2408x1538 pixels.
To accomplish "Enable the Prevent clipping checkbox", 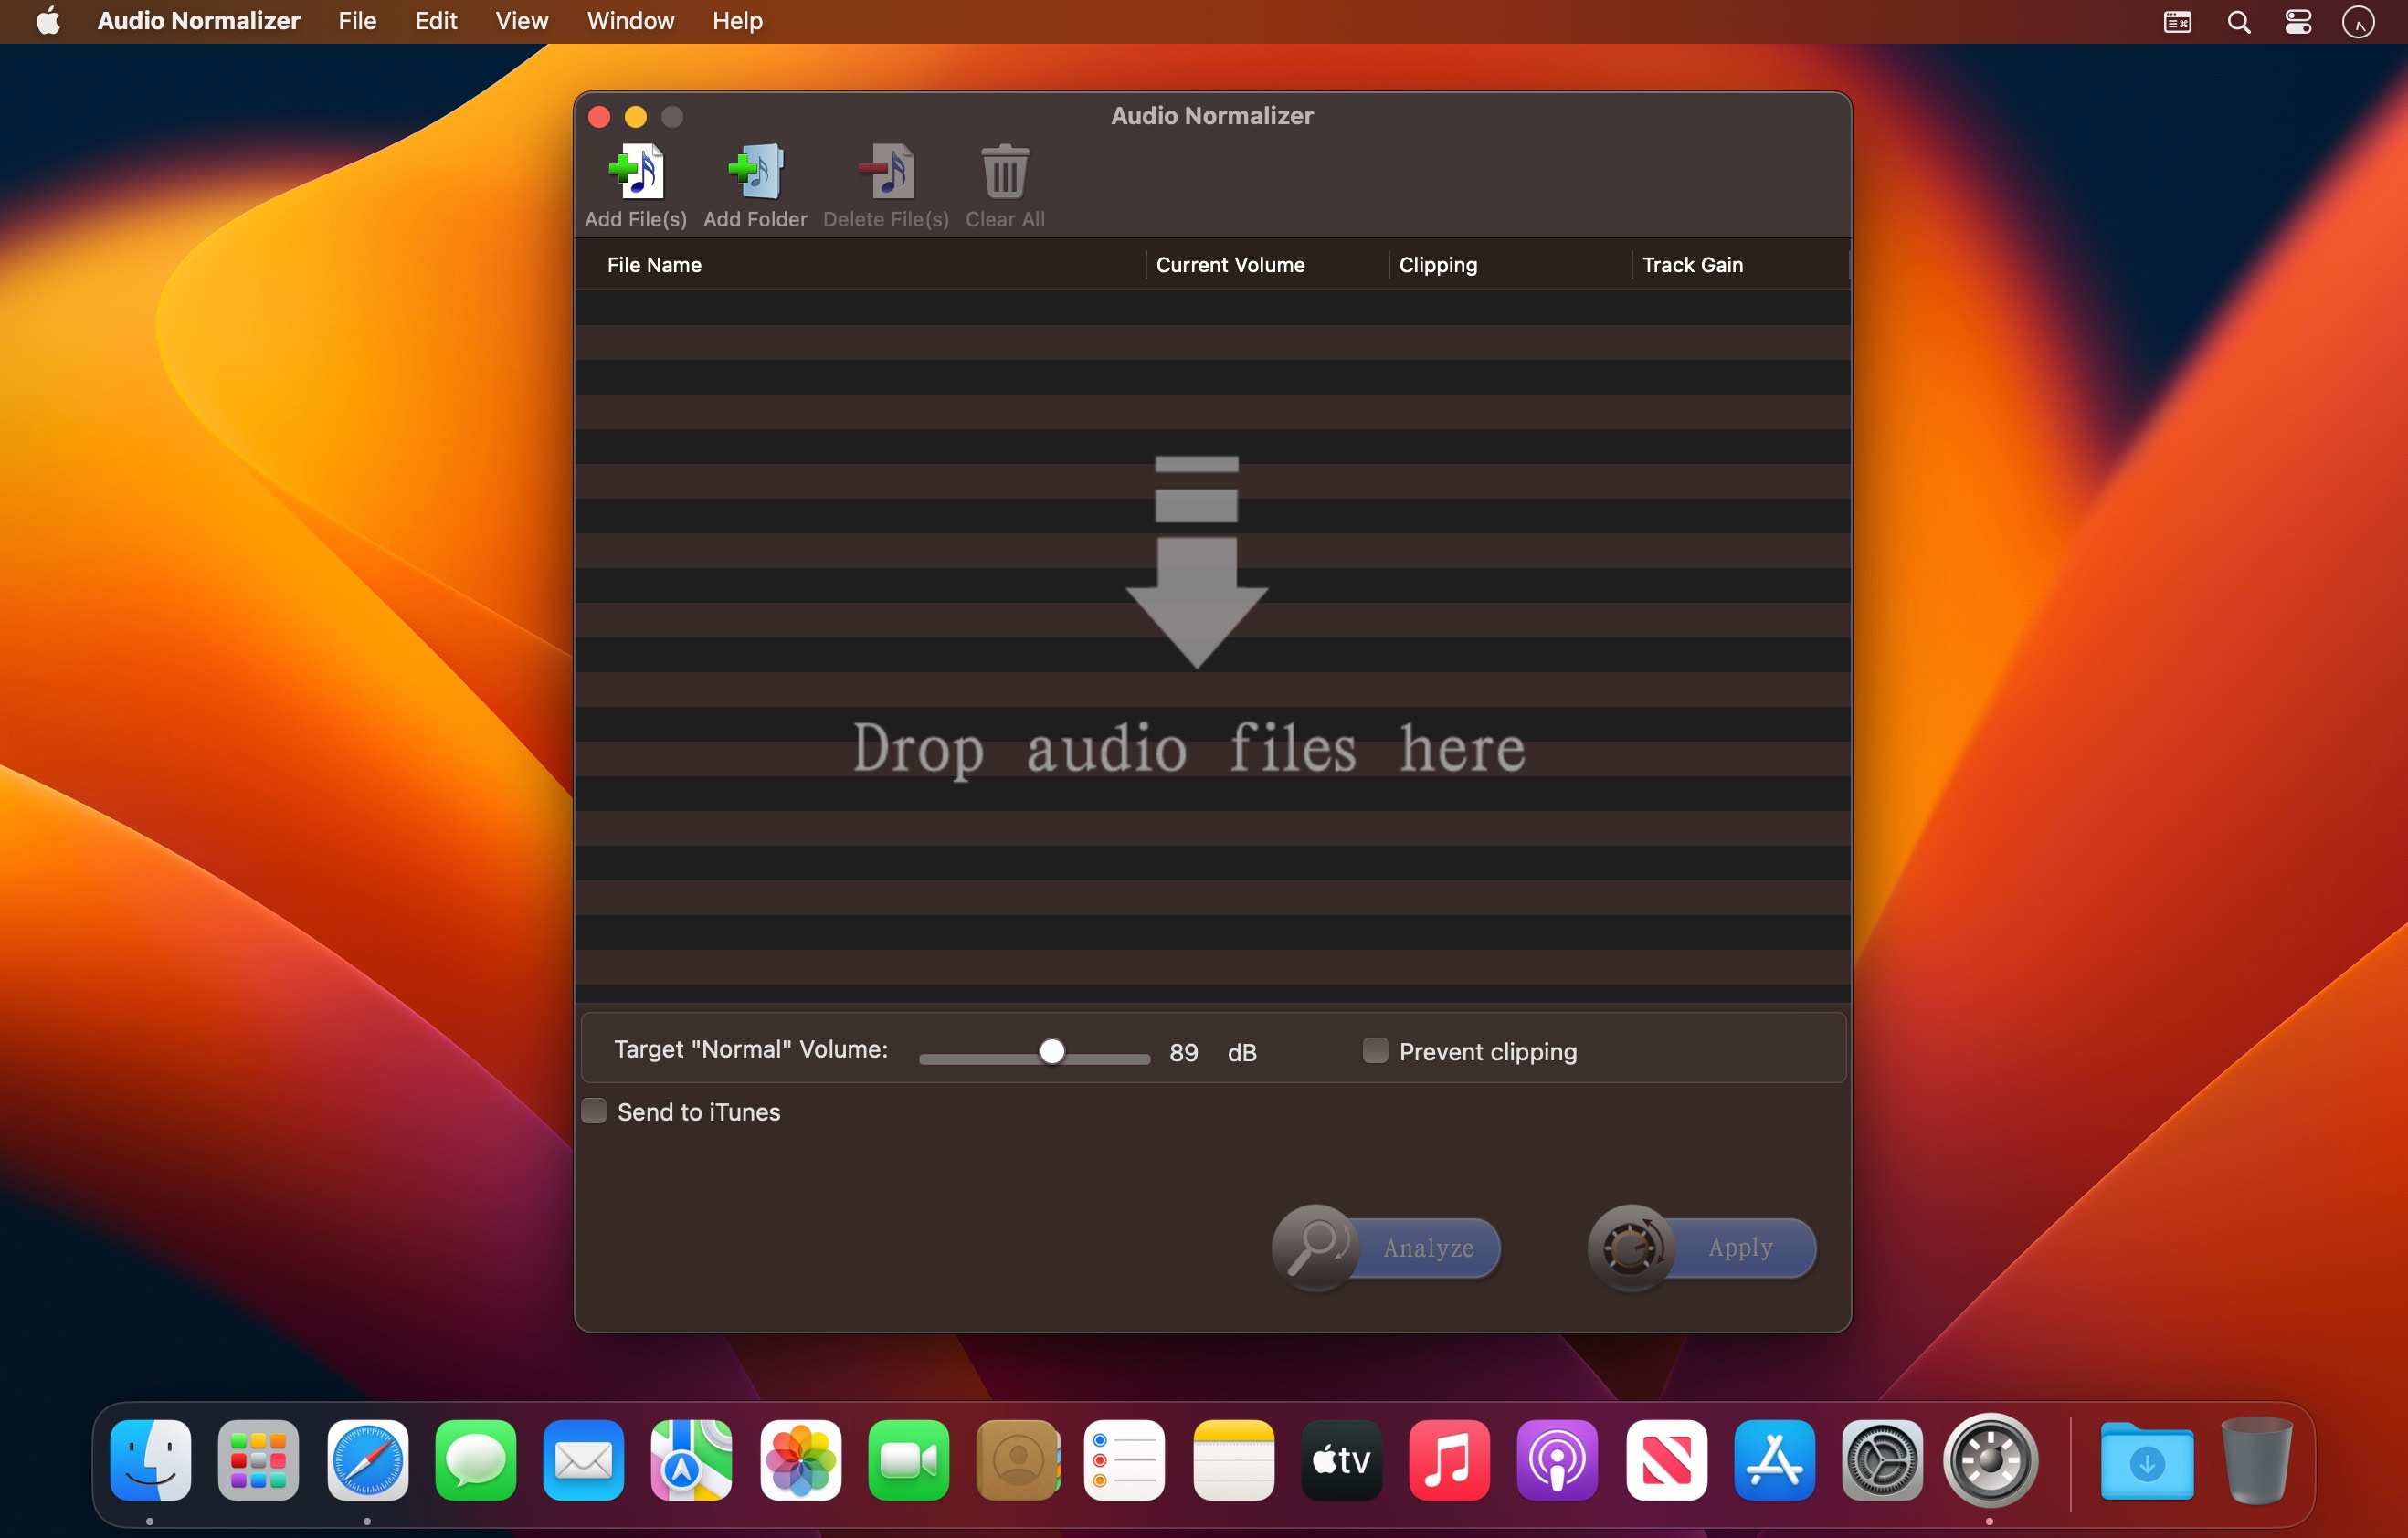I will point(1375,1050).
